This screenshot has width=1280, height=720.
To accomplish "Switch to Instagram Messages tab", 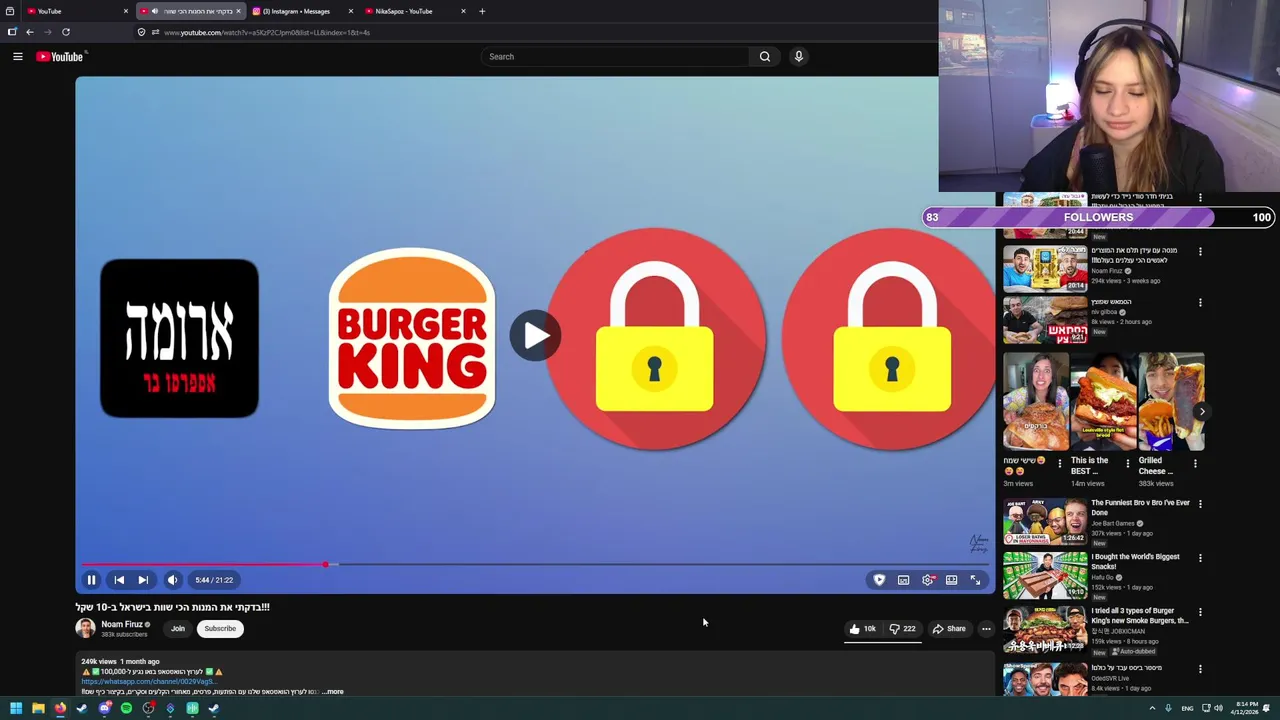I will [302, 11].
